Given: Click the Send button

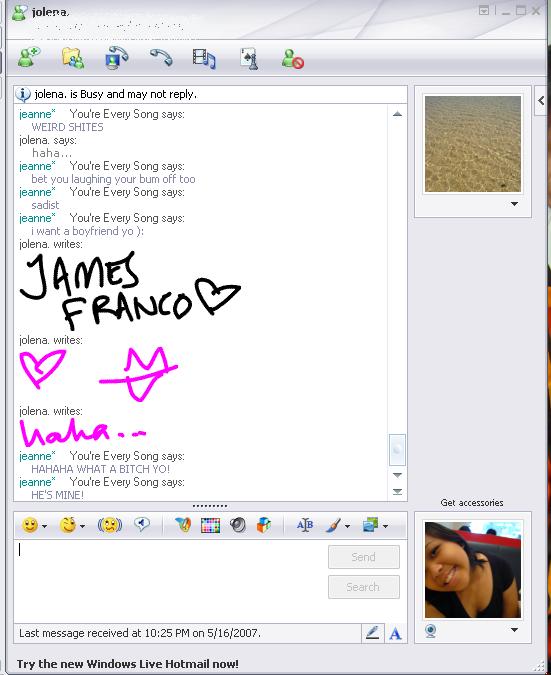Looking at the screenshot, I should [364, 557].
